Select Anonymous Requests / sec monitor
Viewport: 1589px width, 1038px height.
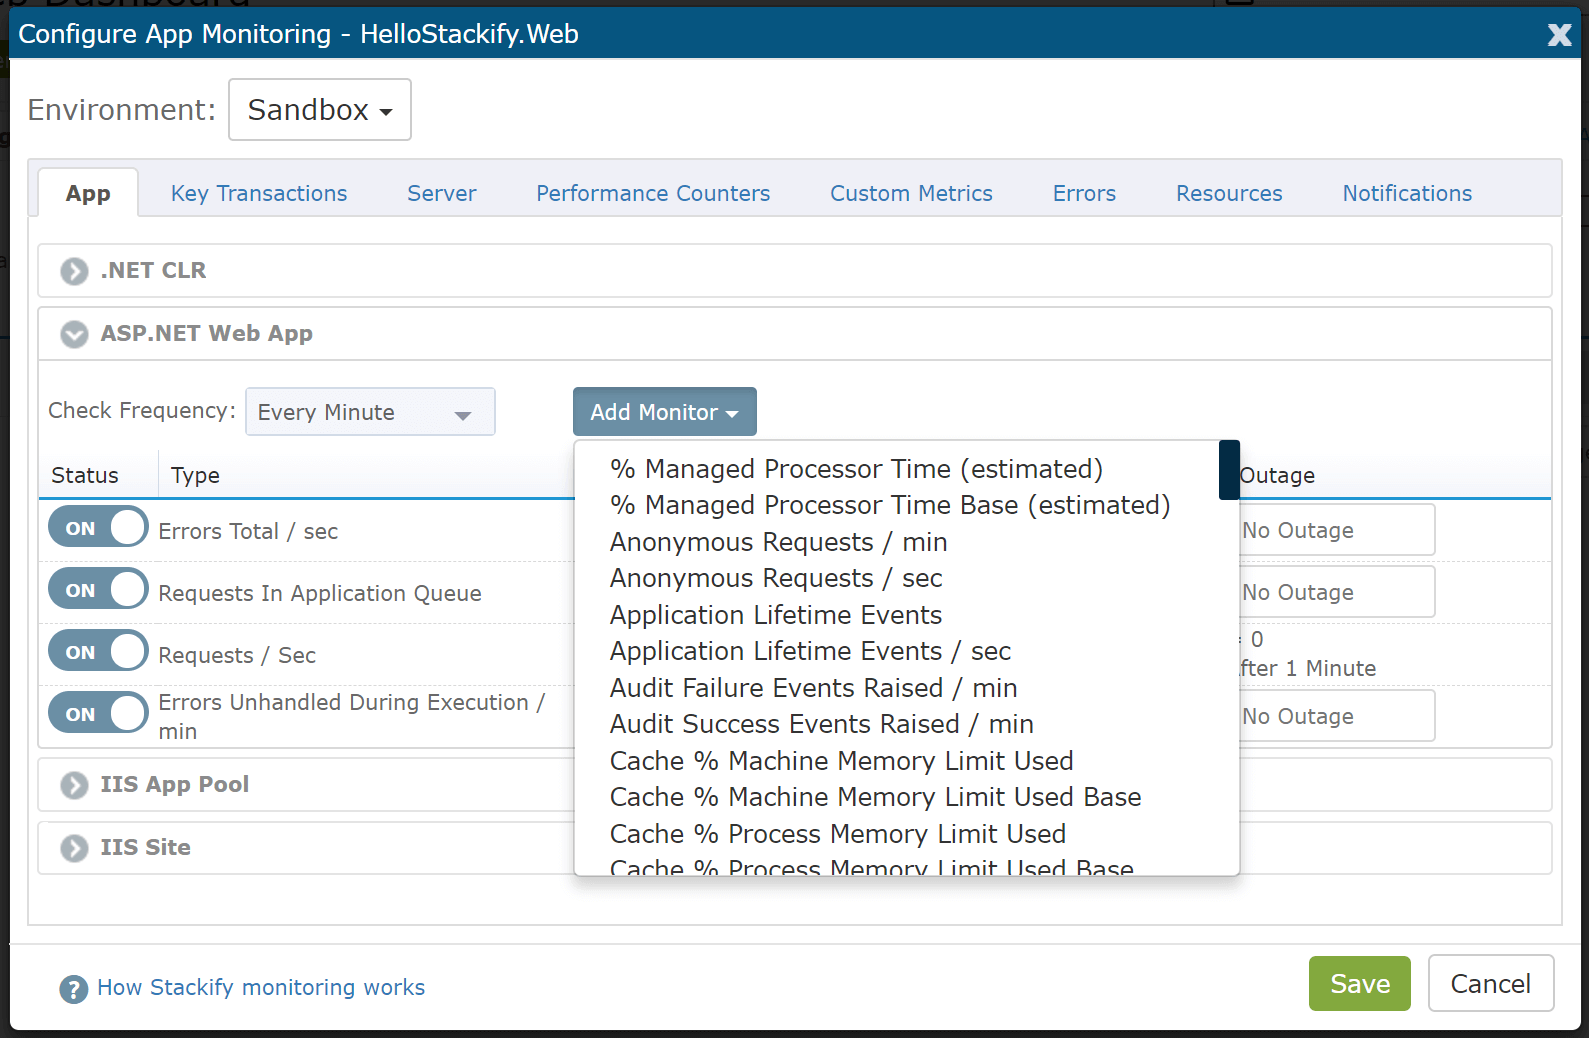pyautogui.click(x=776, y=578)
